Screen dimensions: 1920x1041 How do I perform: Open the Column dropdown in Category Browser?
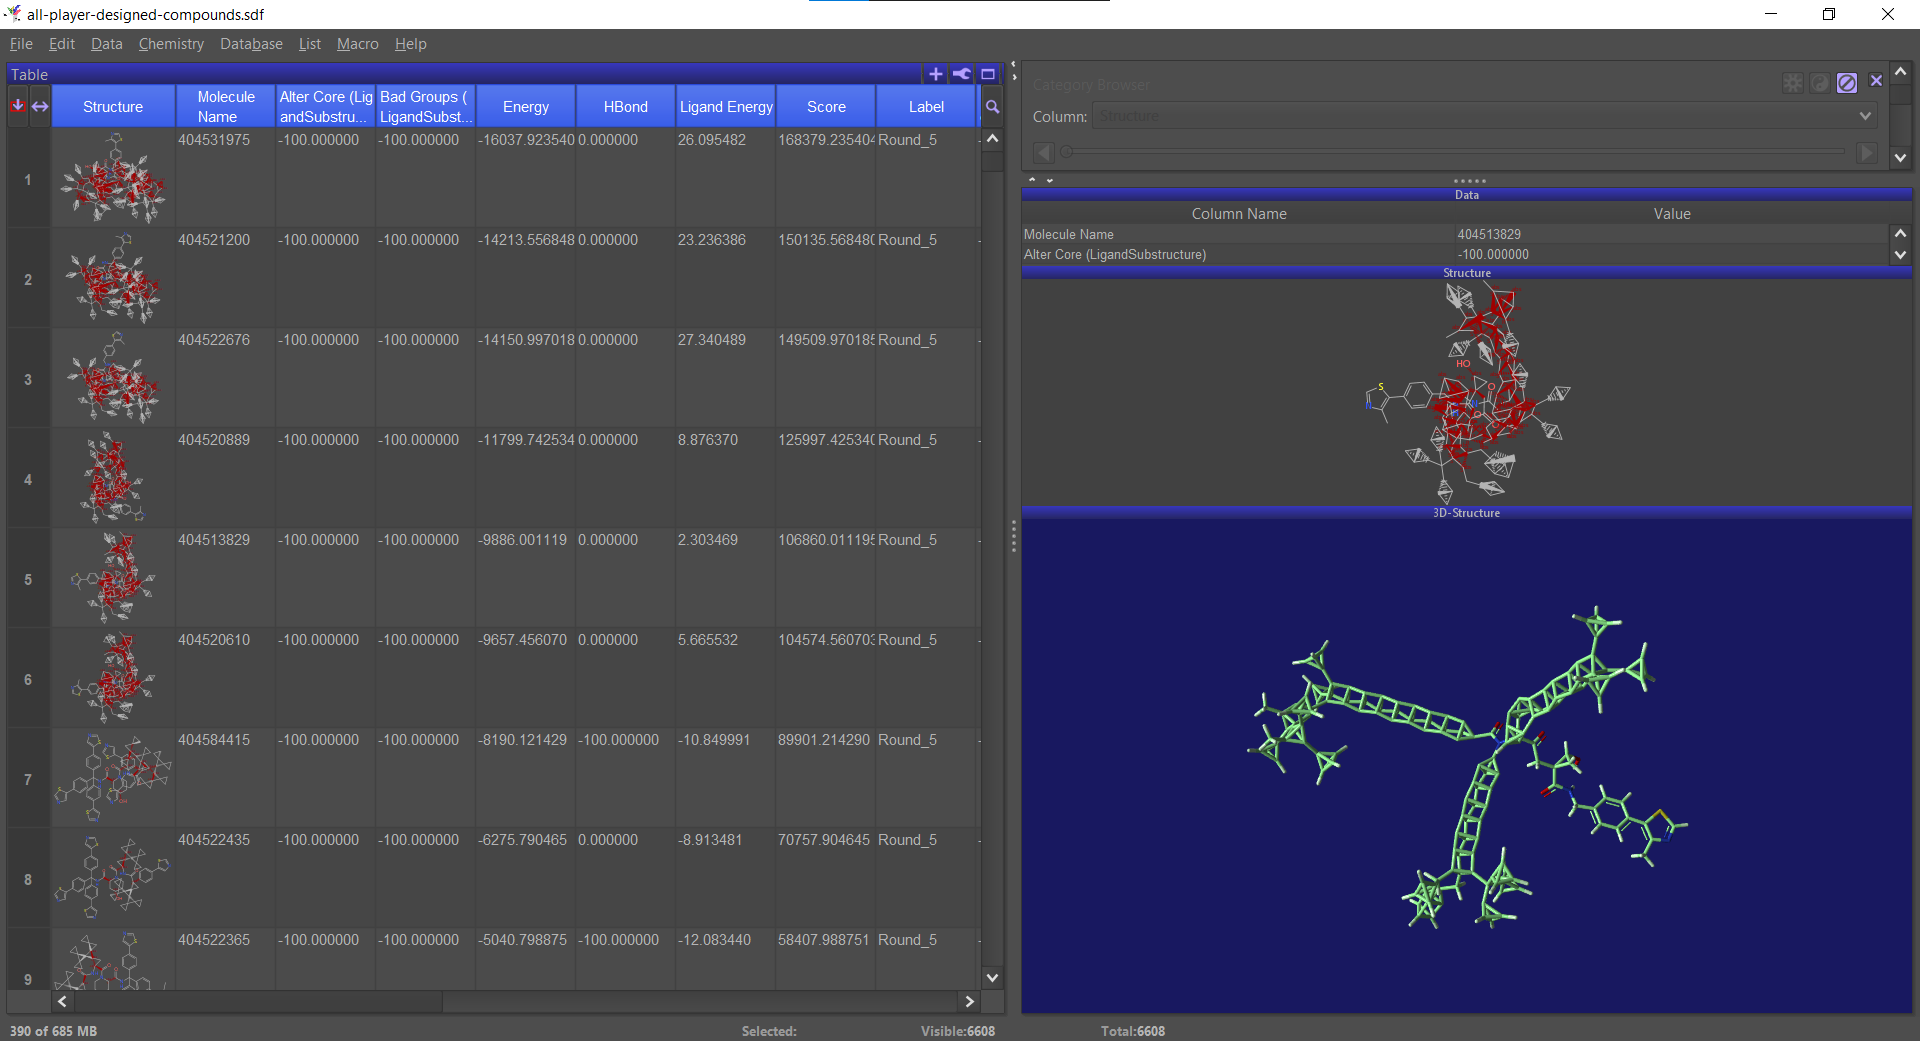coord(1864,116)
